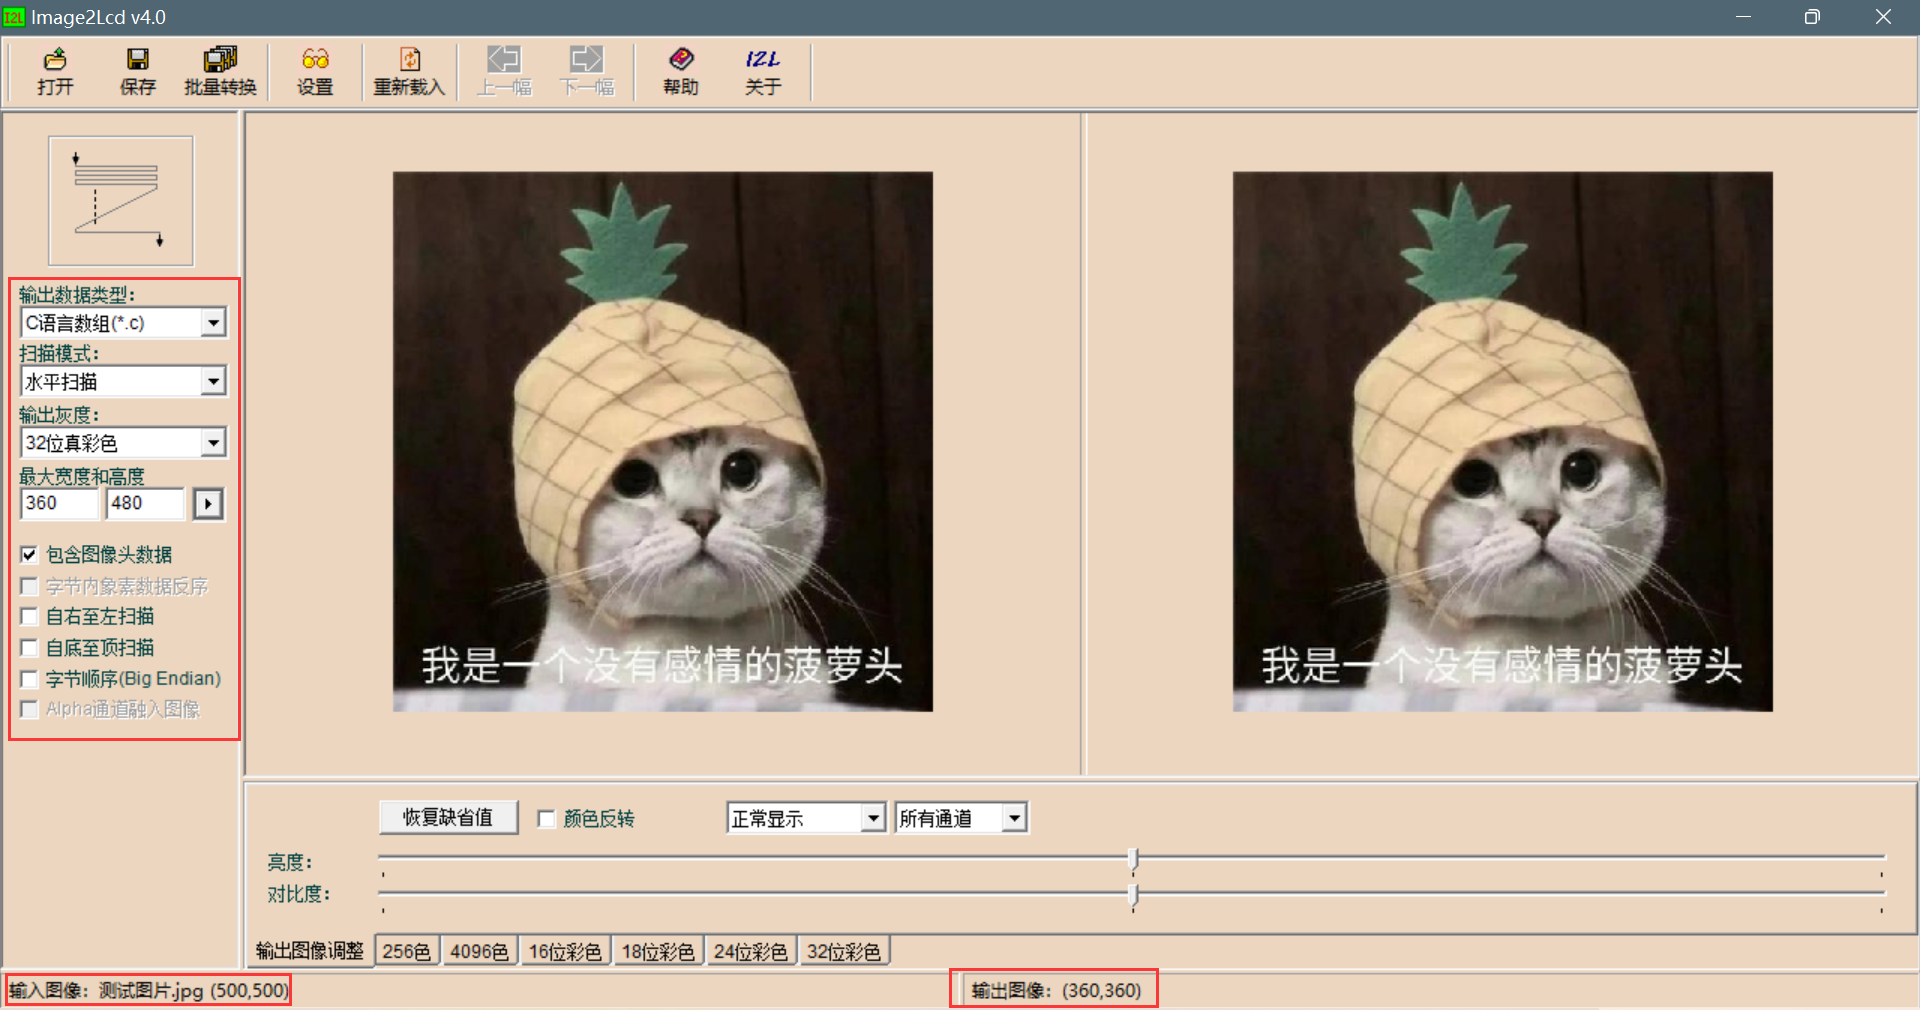Uncheck 包含图像头数据 checkbox
Screen dimensions: 1920x1010
tap(29, 555)
